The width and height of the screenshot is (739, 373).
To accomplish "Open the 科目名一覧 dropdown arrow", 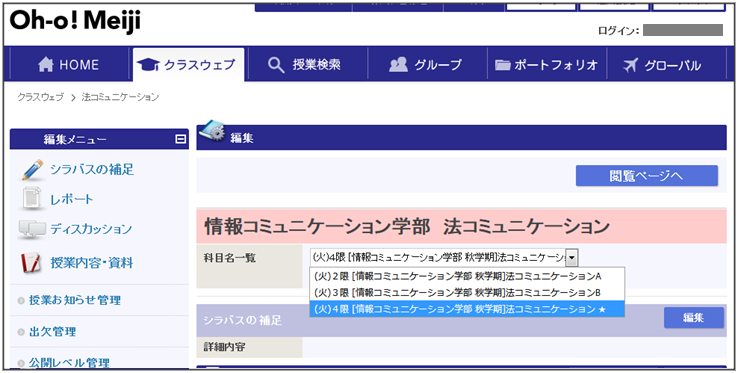I will [x=571, y=258].
